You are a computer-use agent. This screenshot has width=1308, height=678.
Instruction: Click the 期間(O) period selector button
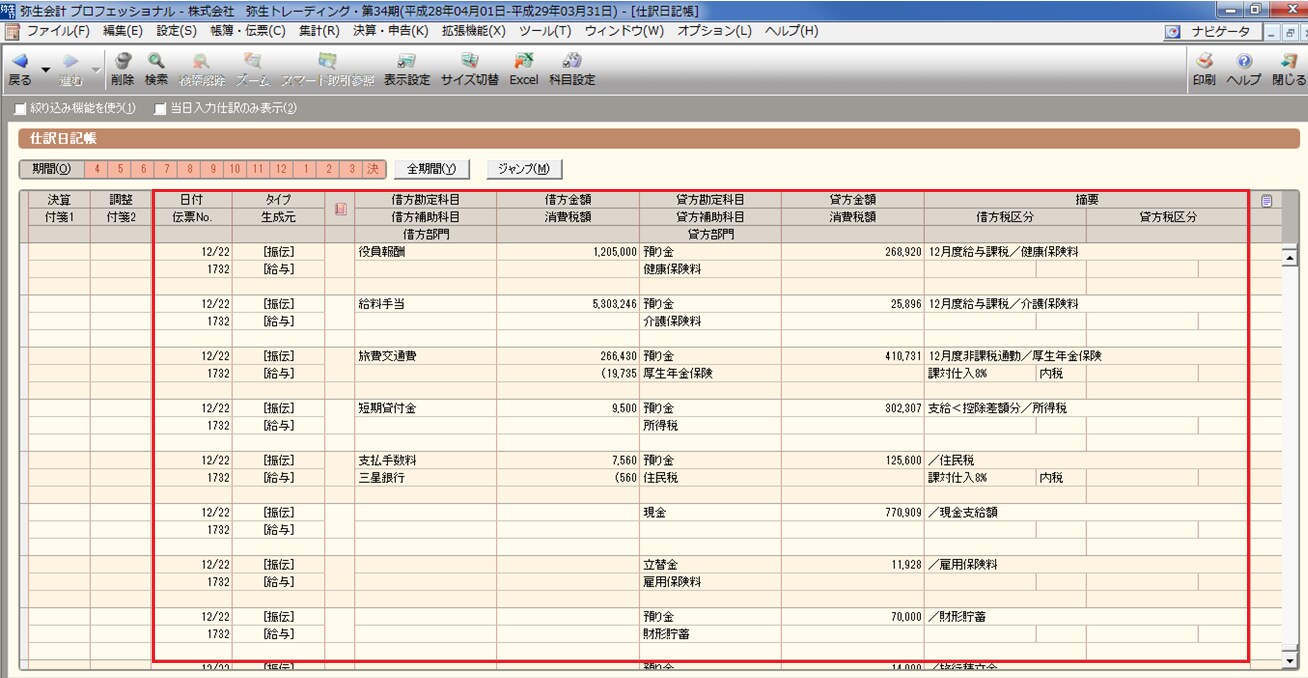pyautogui.click(x=51, y=169)
